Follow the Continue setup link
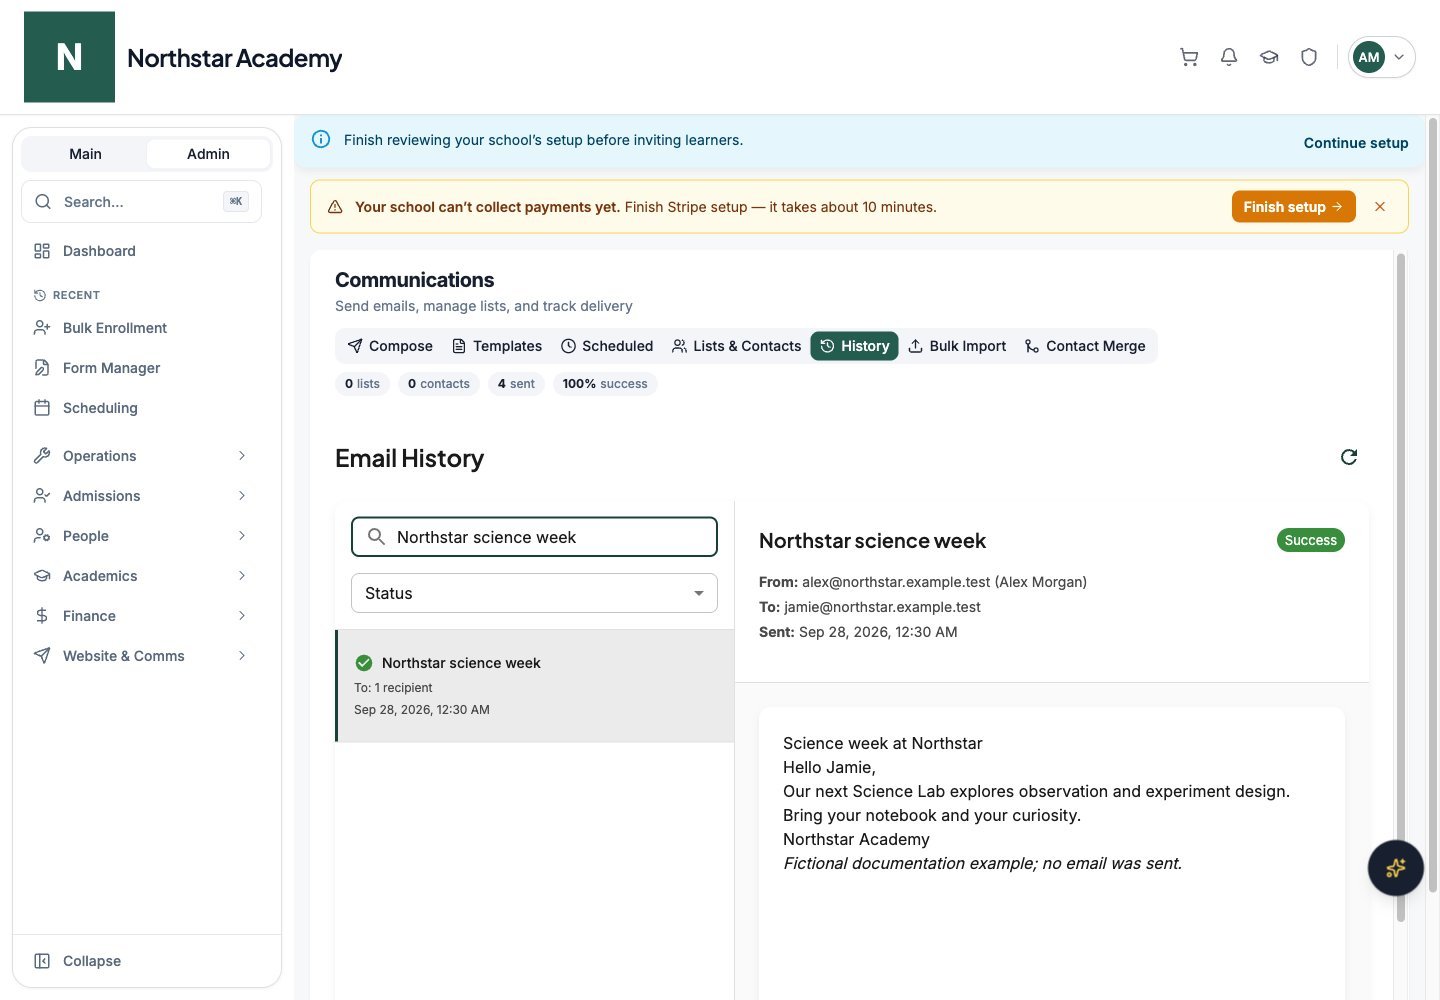The width and height of the screenshot is (1440, 1000). [x=1356, y=143]
